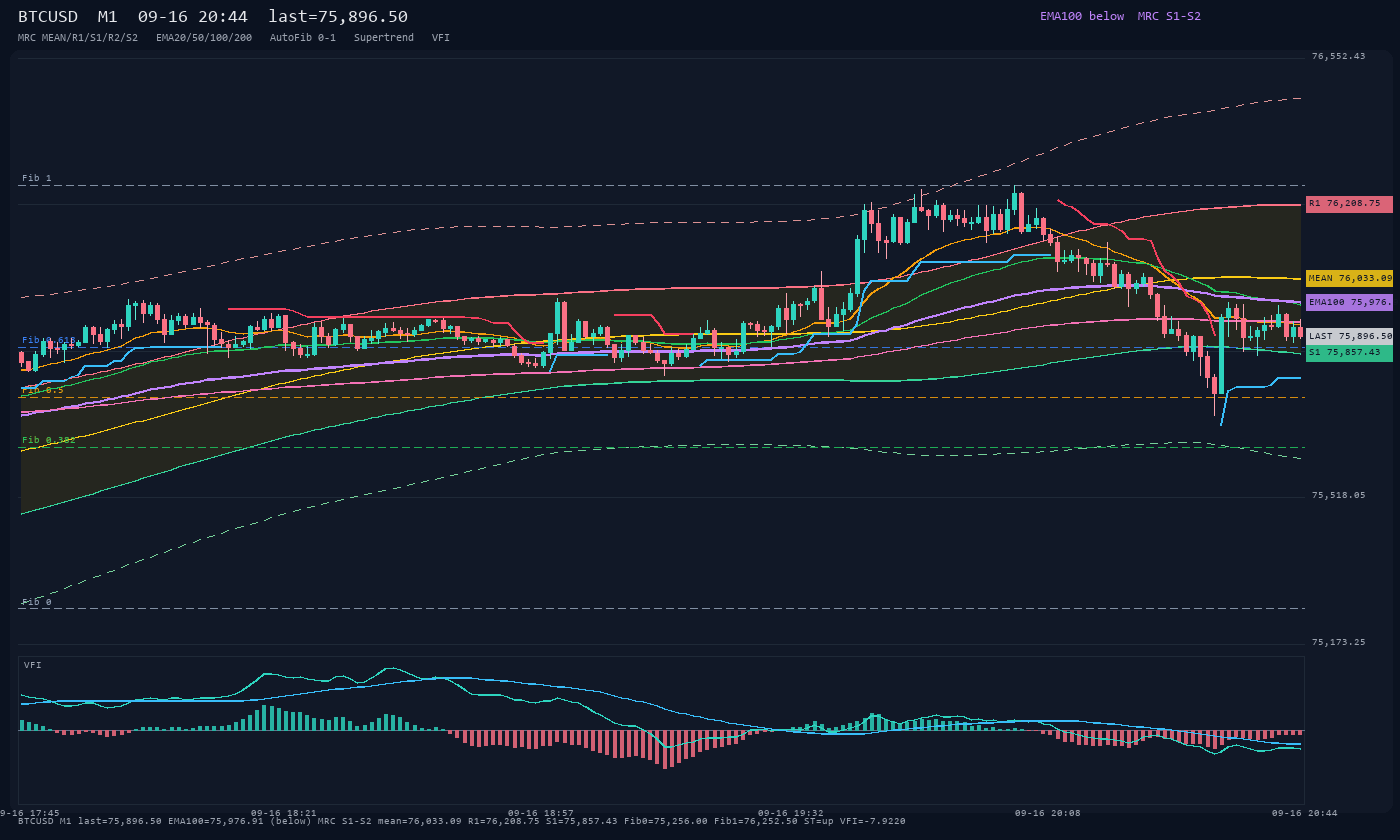Image resolution: width=1400 pixels, height=840 pixels.
Task: Click the last=75,896.50 header text
Action: click(x=338, y=16)
